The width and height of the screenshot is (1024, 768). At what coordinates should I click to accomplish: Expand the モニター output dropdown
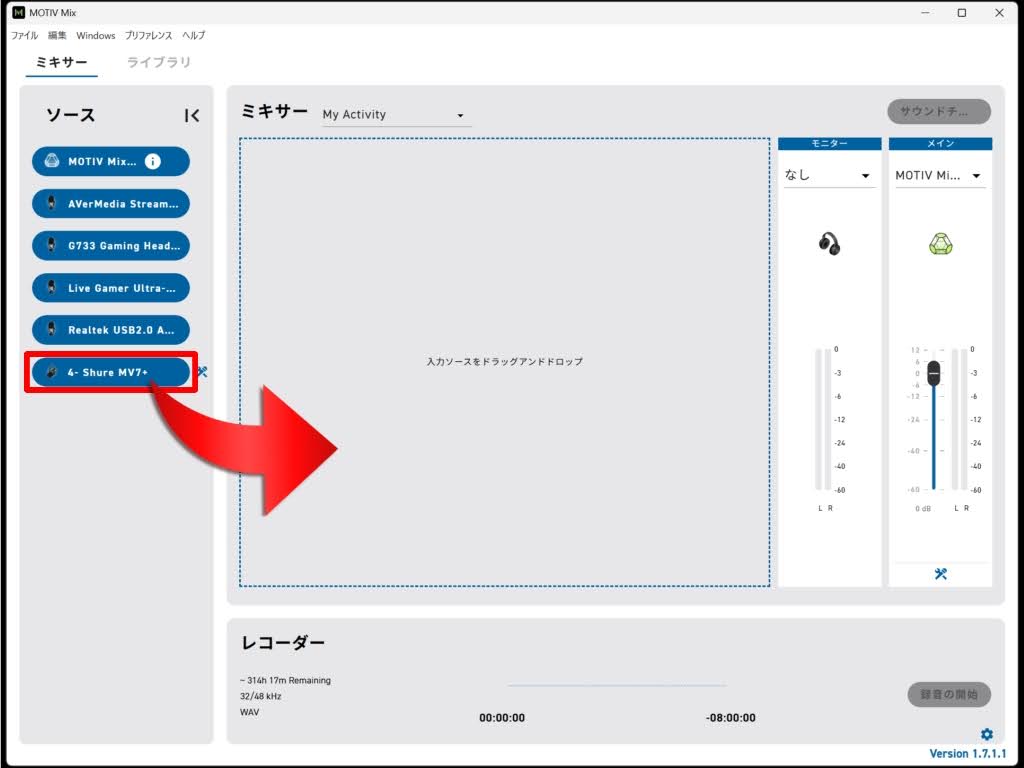point(828,176)
